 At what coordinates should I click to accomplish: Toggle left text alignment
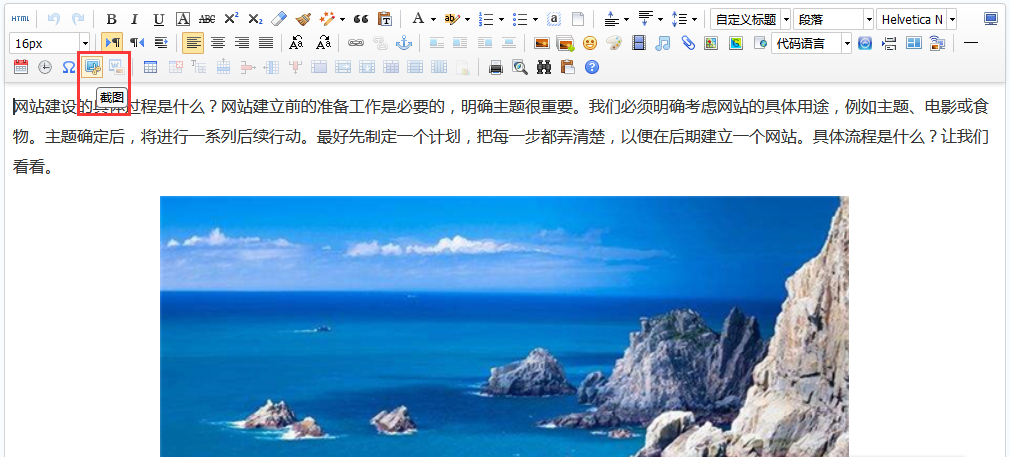click(x=193, y=43)
